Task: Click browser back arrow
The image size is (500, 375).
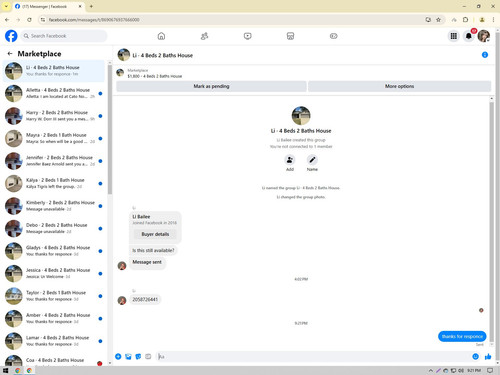Action: click(7, 20)
